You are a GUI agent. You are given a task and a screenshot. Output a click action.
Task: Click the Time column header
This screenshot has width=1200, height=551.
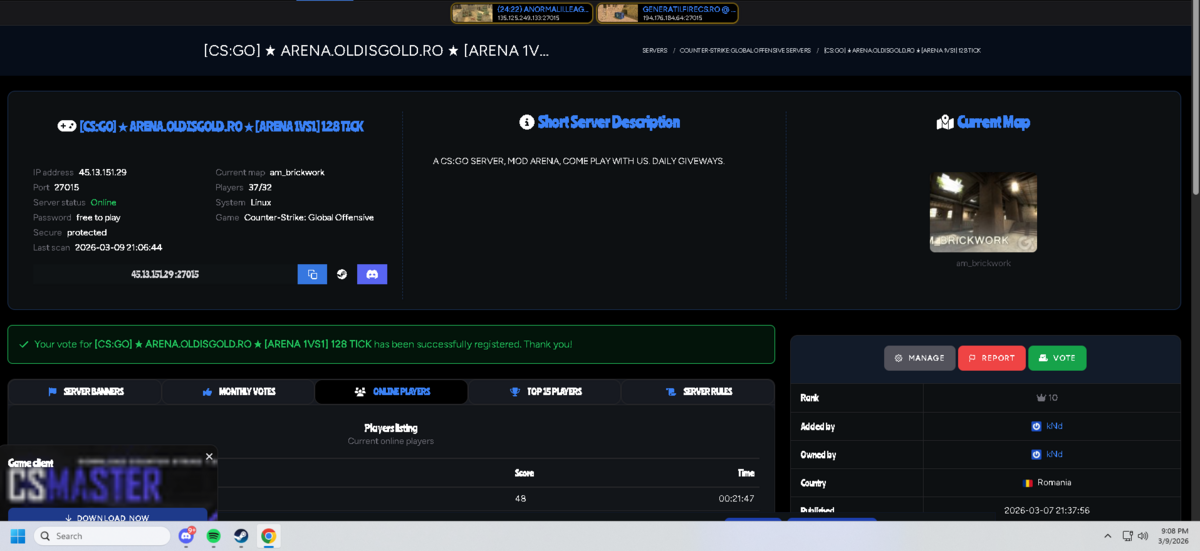746,473
